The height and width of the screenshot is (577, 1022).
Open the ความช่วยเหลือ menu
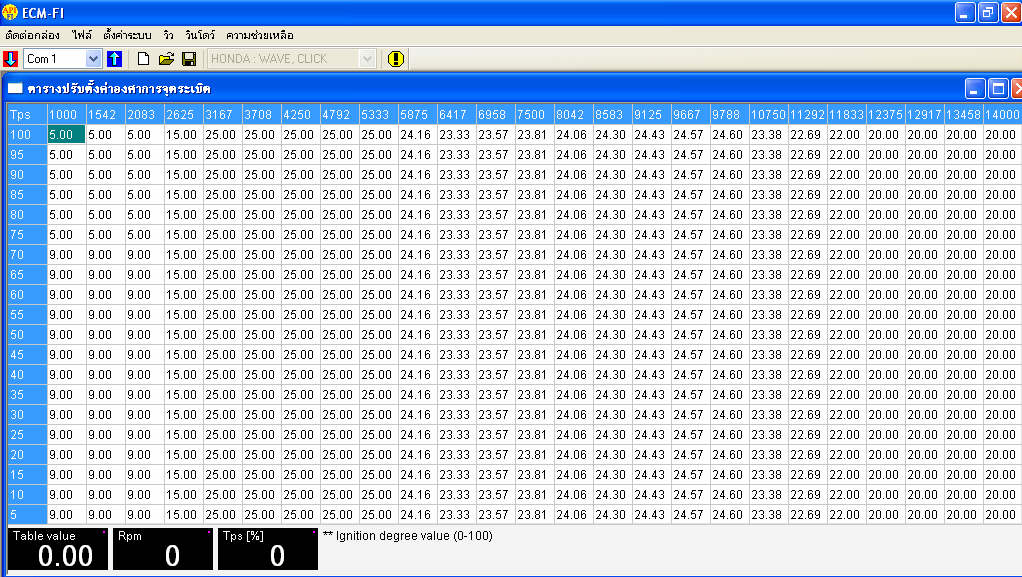click(x=259, y=35)
